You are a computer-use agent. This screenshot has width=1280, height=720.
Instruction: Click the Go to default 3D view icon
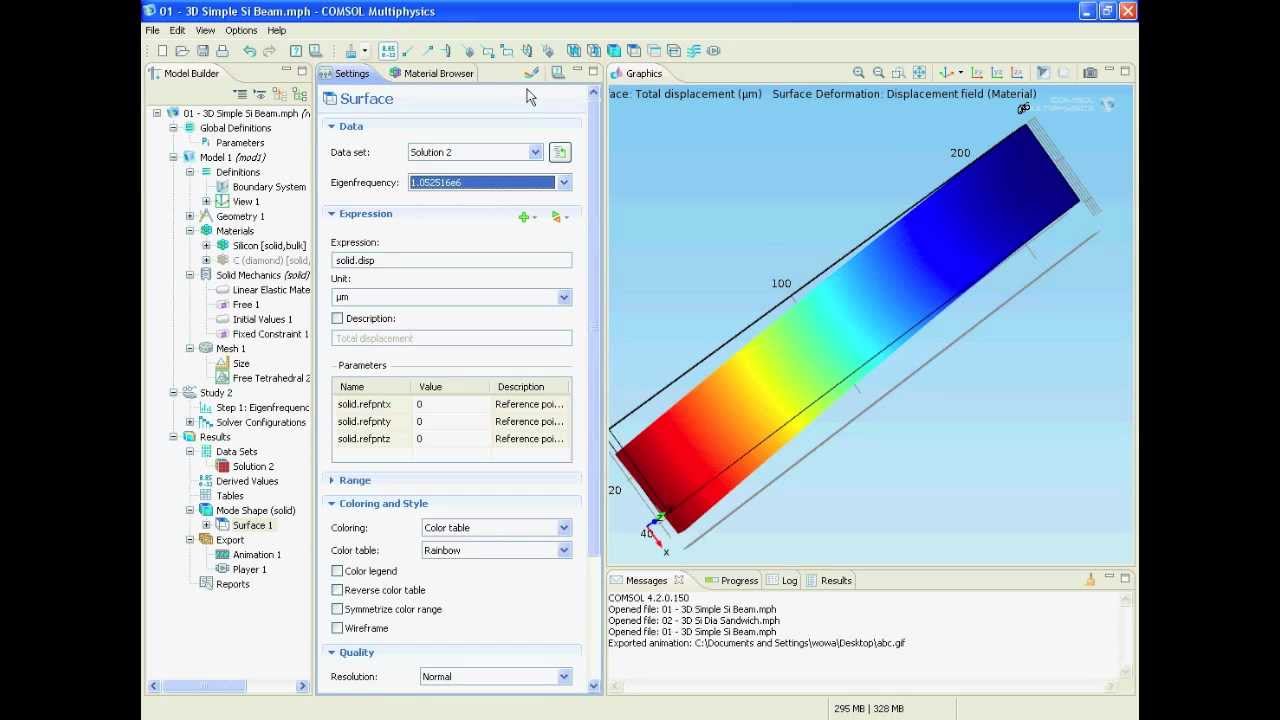tap(946, 73)
